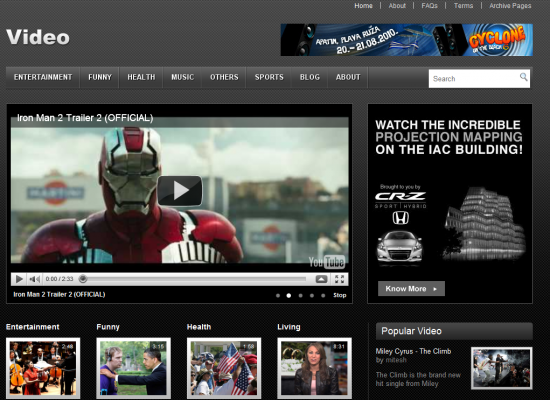
Task: Click the Miley Cyrus - The Climb title
Action: pos(413,351)
